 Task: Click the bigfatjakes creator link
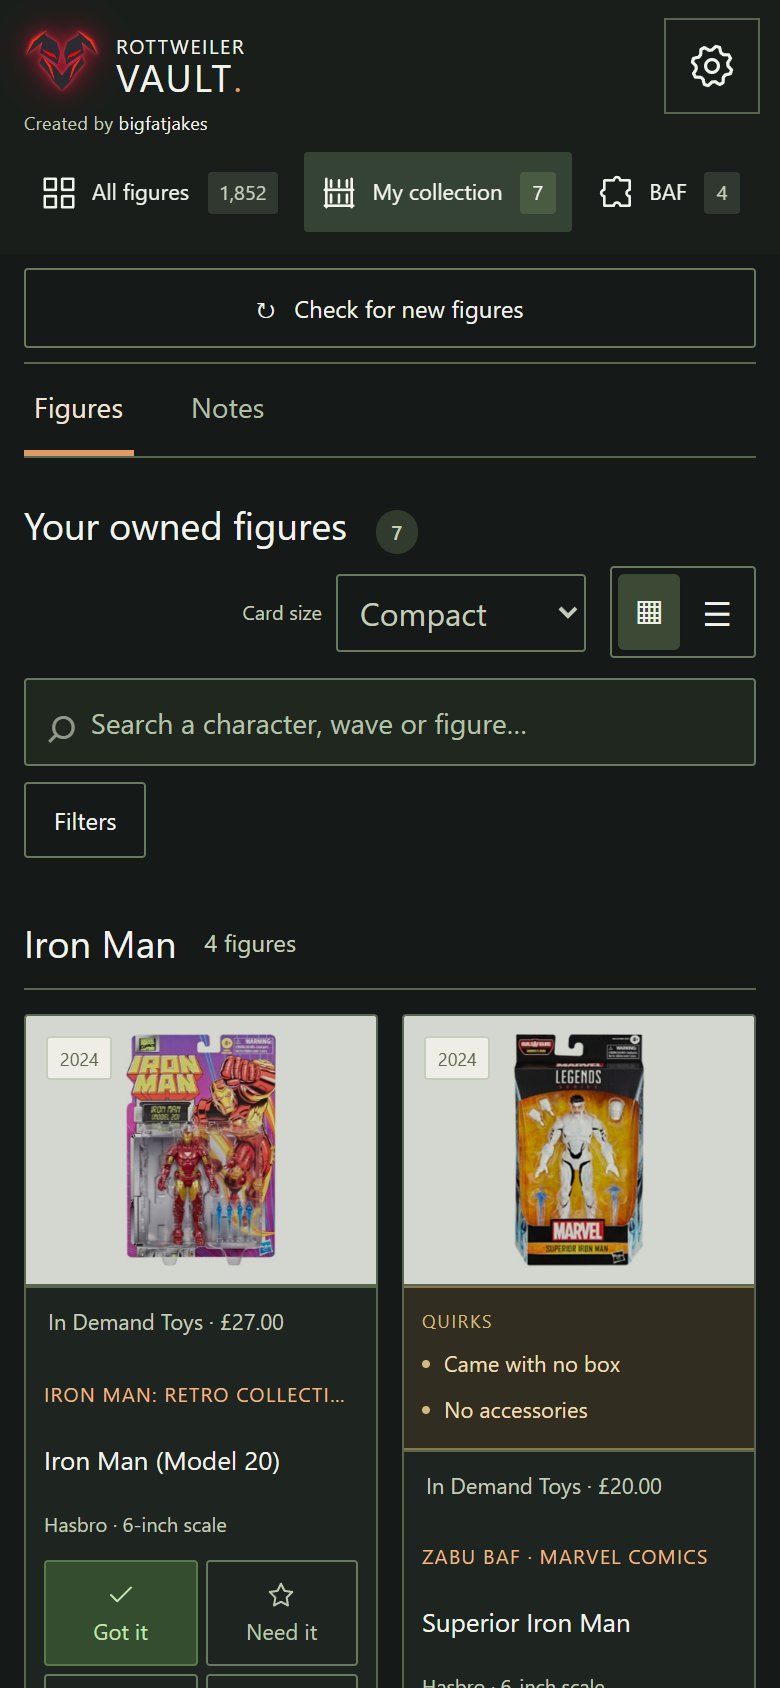tap(163, 124)
